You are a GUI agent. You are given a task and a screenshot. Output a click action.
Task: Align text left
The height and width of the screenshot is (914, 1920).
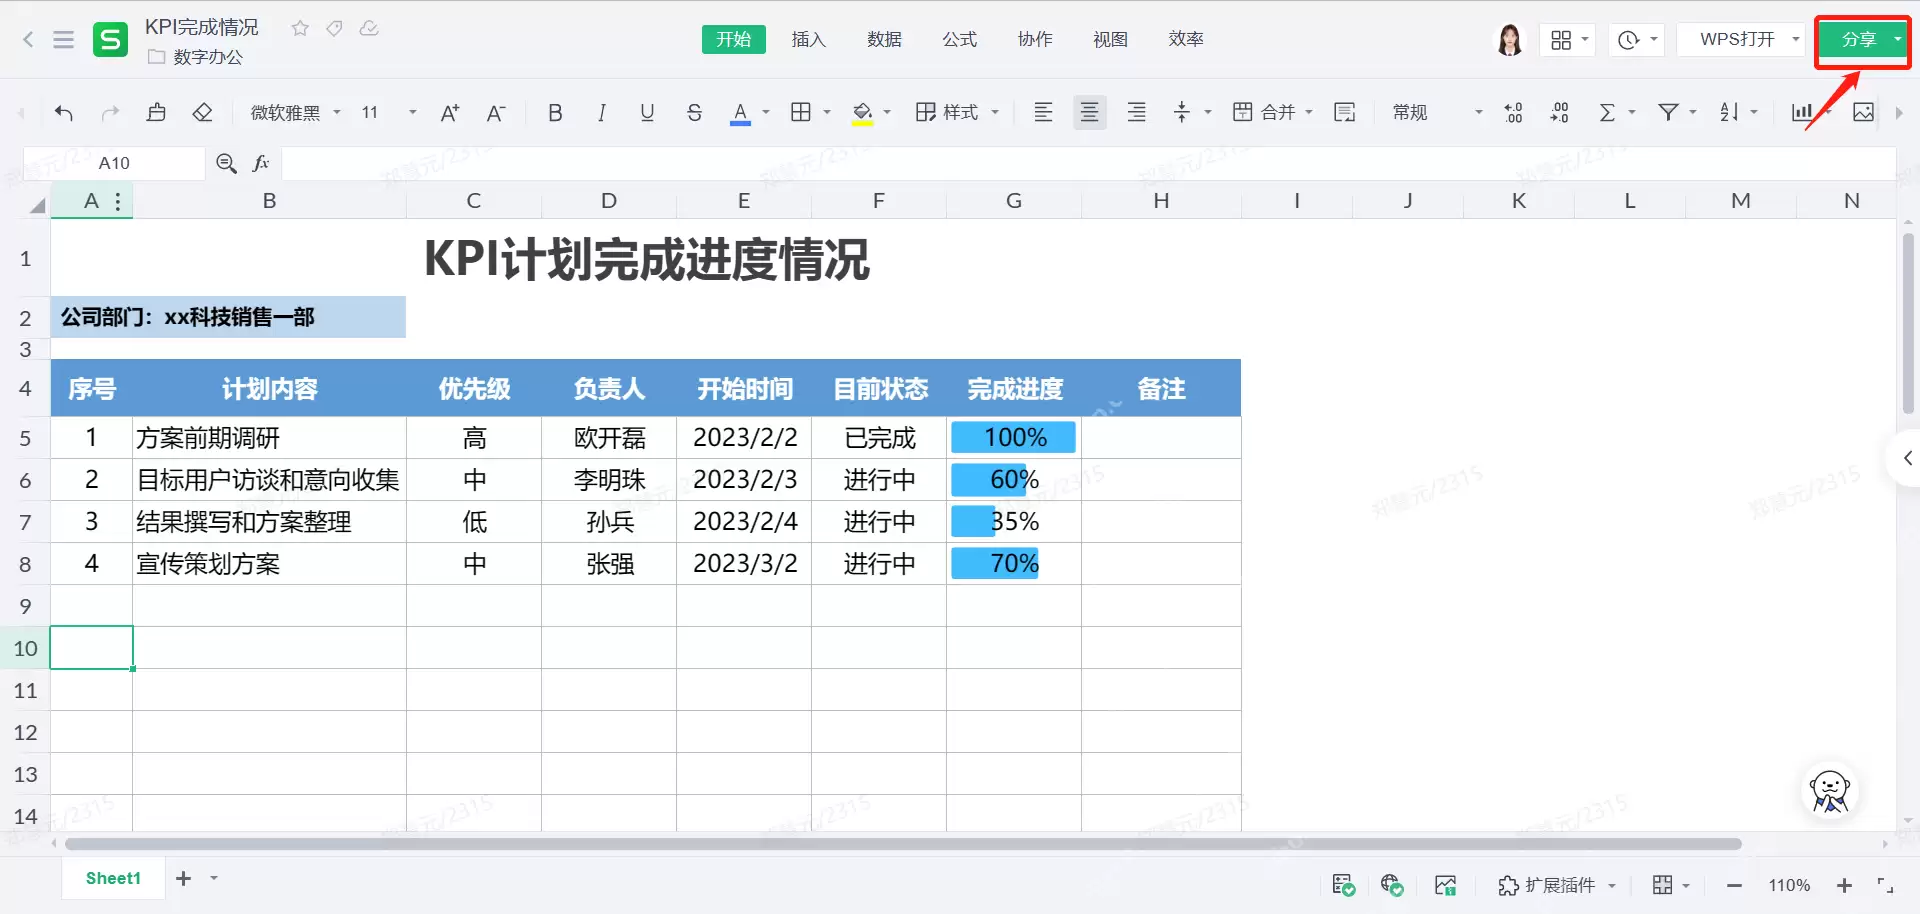[1043, 112]
